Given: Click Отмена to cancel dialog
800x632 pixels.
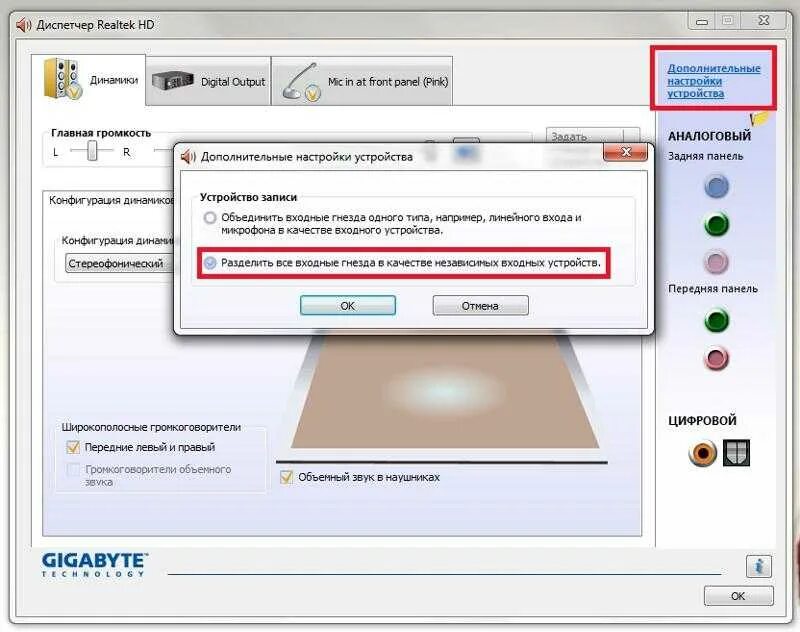Looking at the screenshot, I should (x=480, y=306).
